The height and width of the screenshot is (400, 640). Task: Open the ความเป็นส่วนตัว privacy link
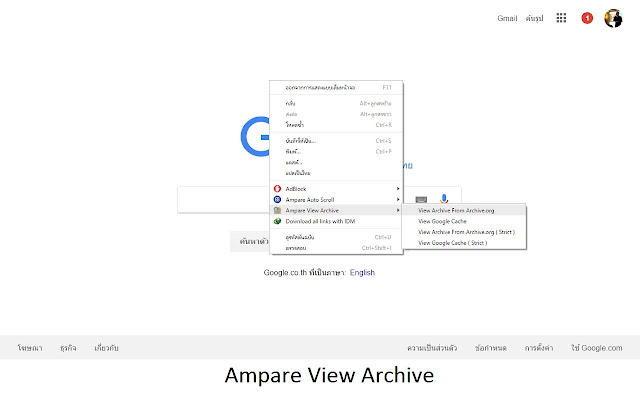pos(432,348)
